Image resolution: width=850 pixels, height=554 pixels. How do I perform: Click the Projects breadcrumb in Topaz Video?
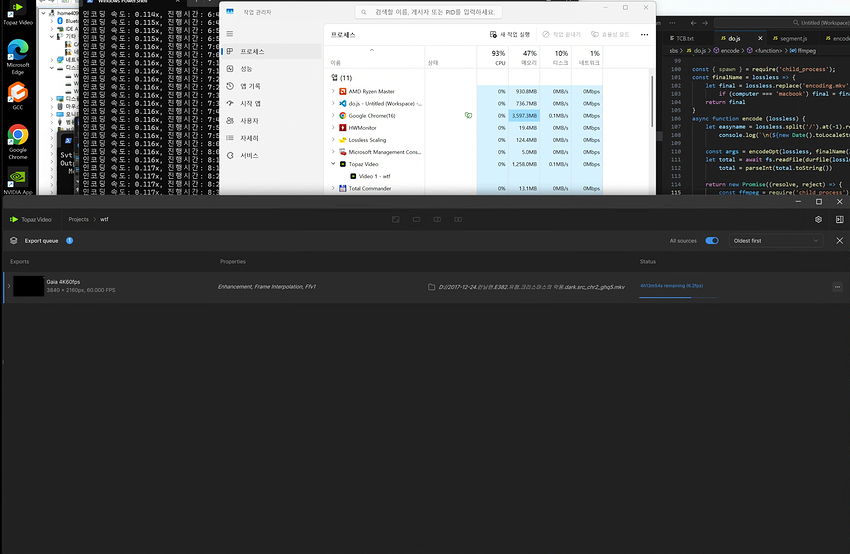78,219
